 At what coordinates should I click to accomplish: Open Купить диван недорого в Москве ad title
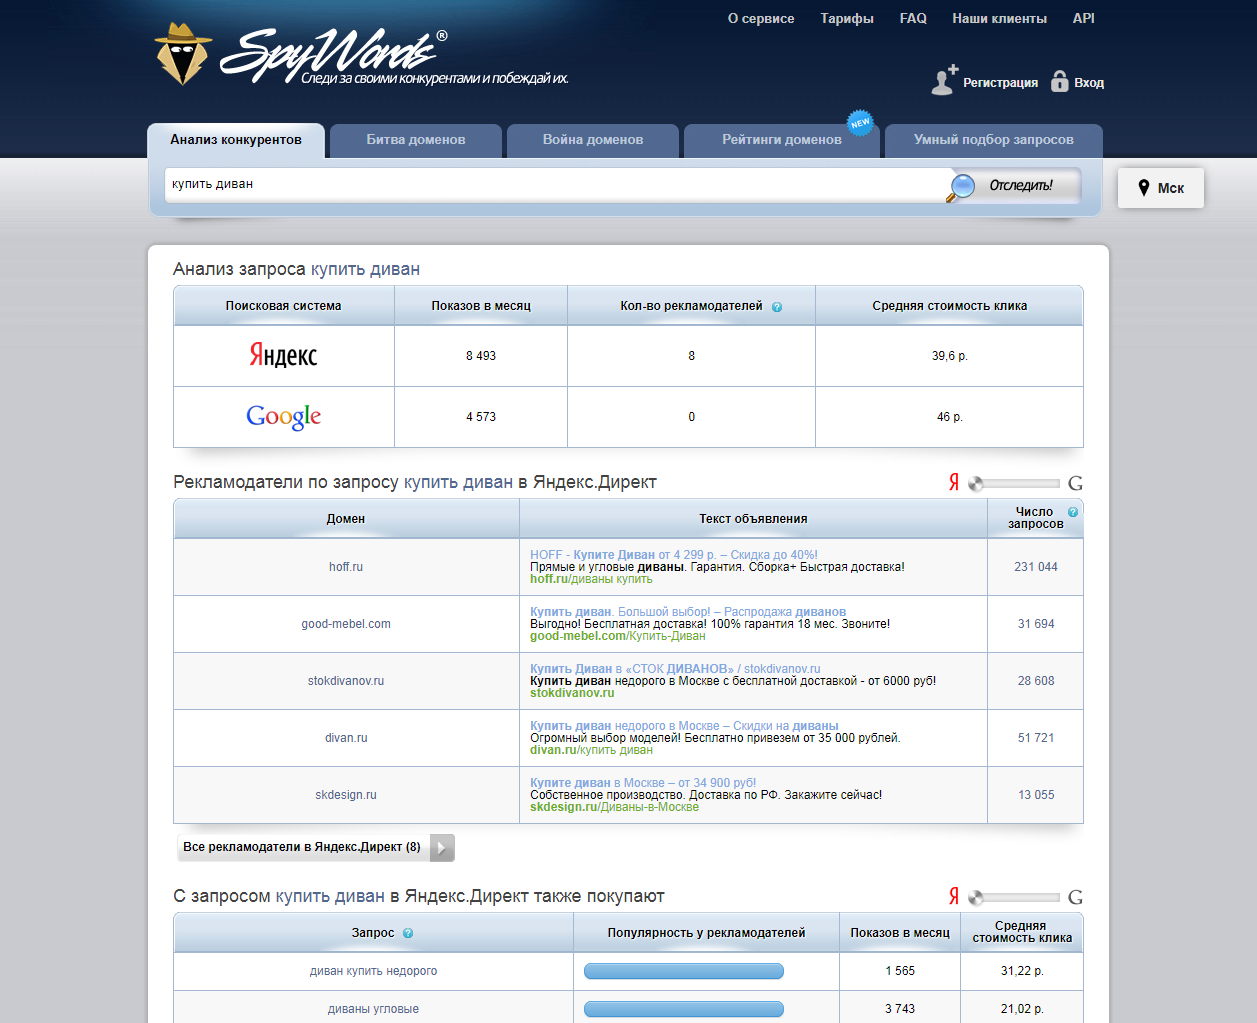coord(684,726)
